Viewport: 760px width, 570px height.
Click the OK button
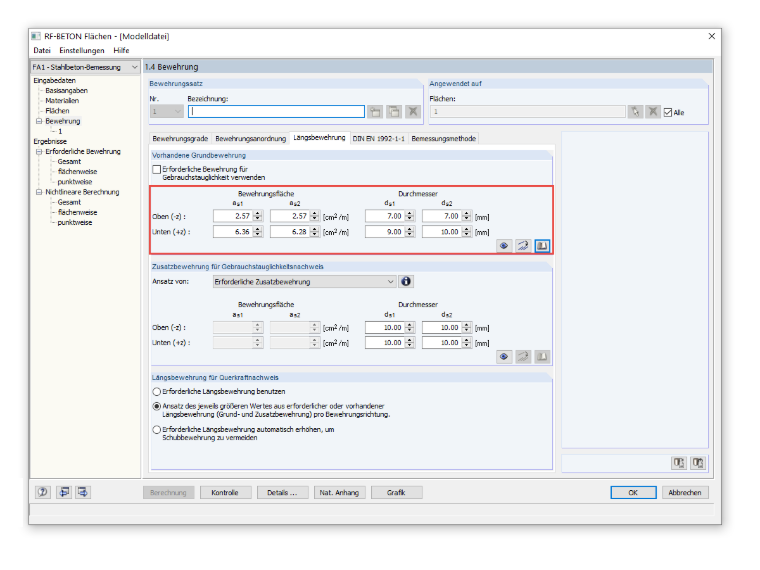(x=633, y=492)
